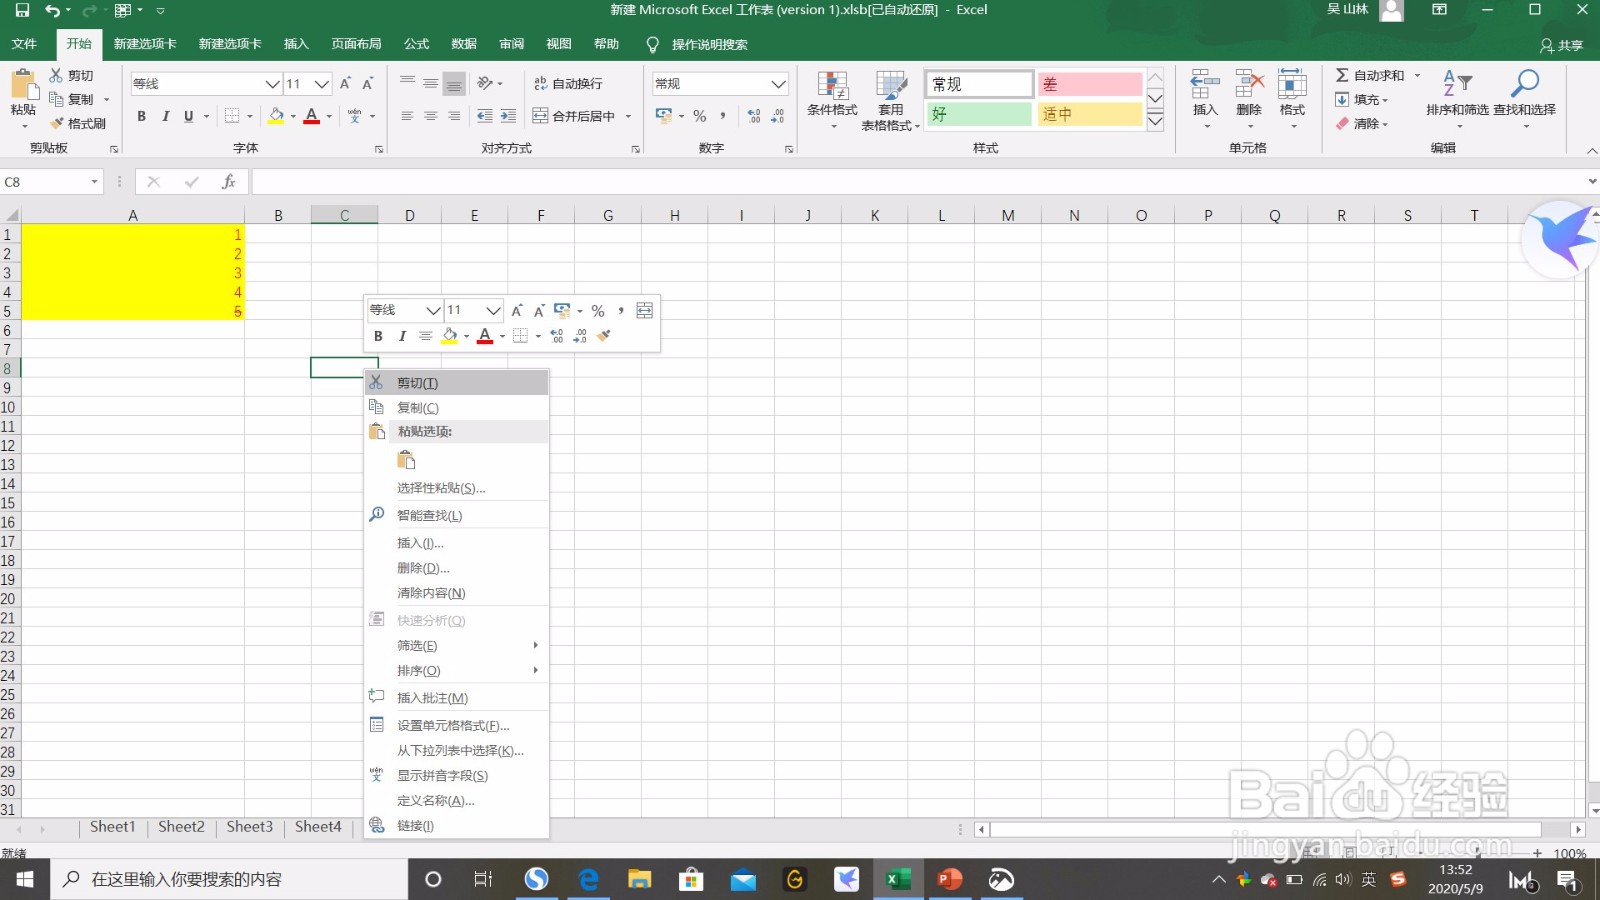Viewport: 1600px width, 900px height.
Task: Click the Sort and Filter (排序和筛选) icon
Action: [x=1457, y=83]
